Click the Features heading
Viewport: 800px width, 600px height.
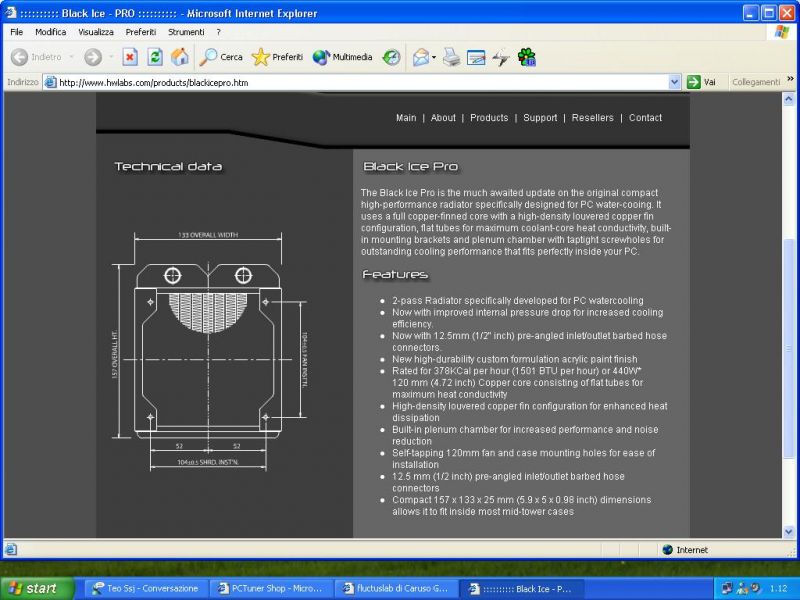tap(395, 274)
